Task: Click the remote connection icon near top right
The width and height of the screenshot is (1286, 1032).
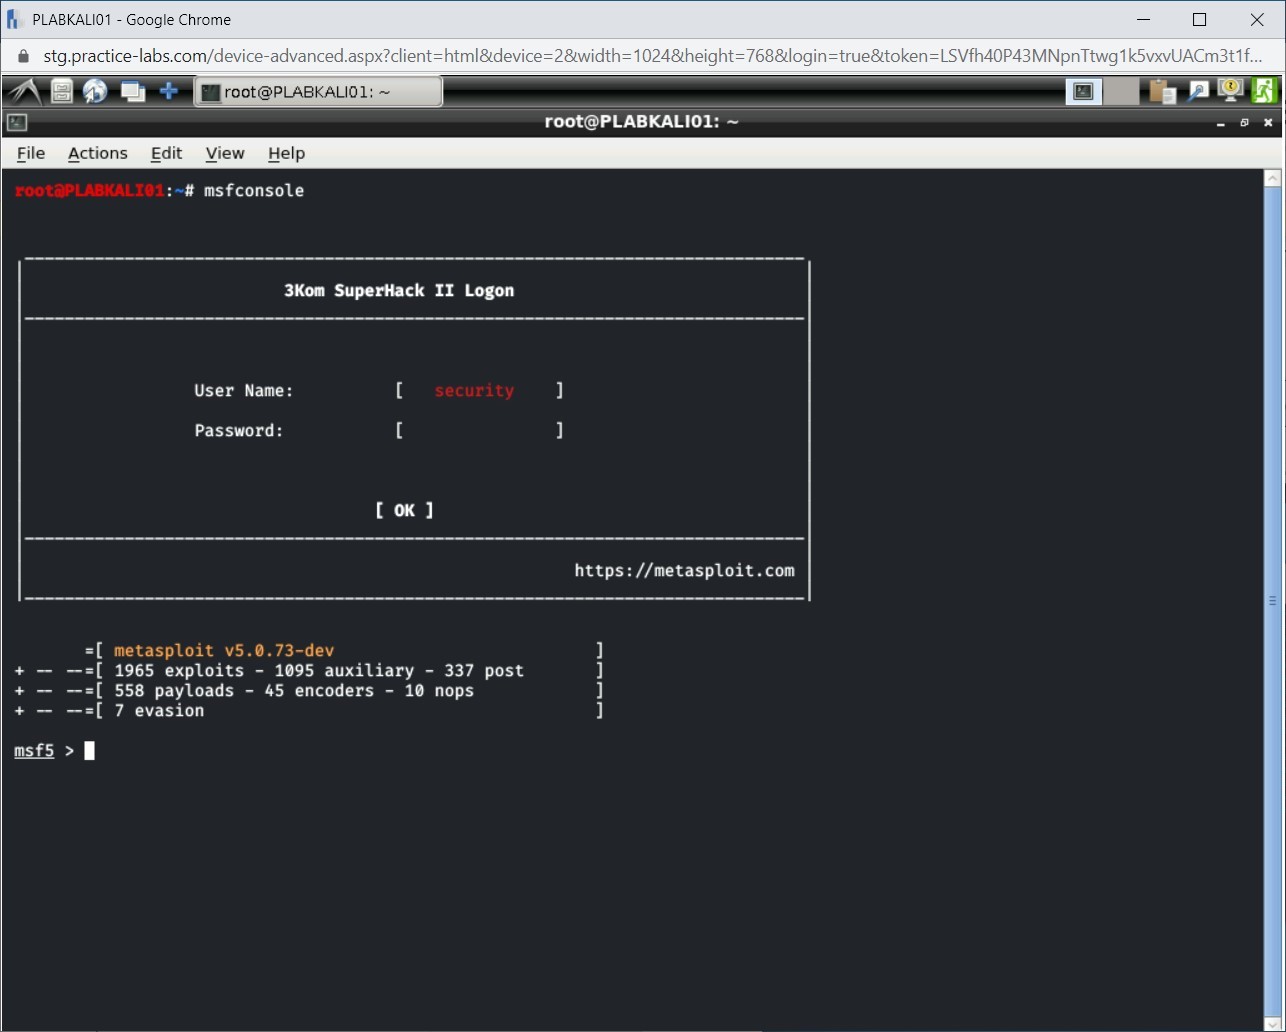Action: click(x=1198, y=91)
